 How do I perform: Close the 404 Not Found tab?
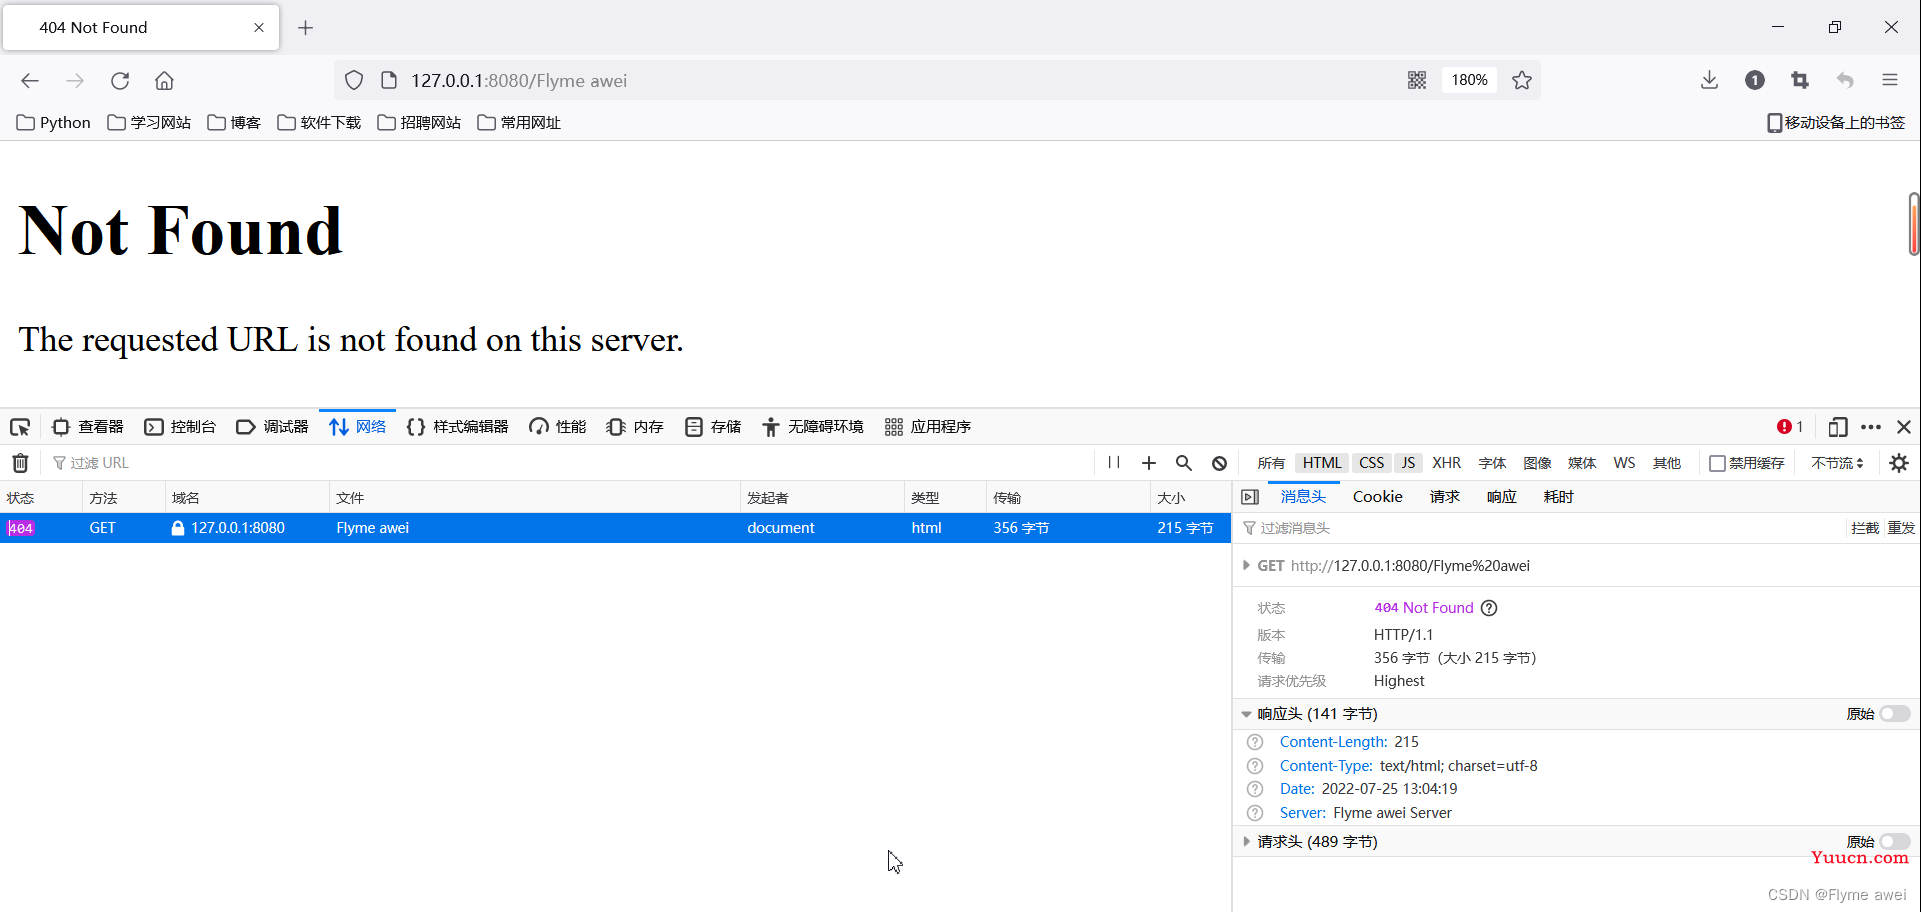[259, 28]
